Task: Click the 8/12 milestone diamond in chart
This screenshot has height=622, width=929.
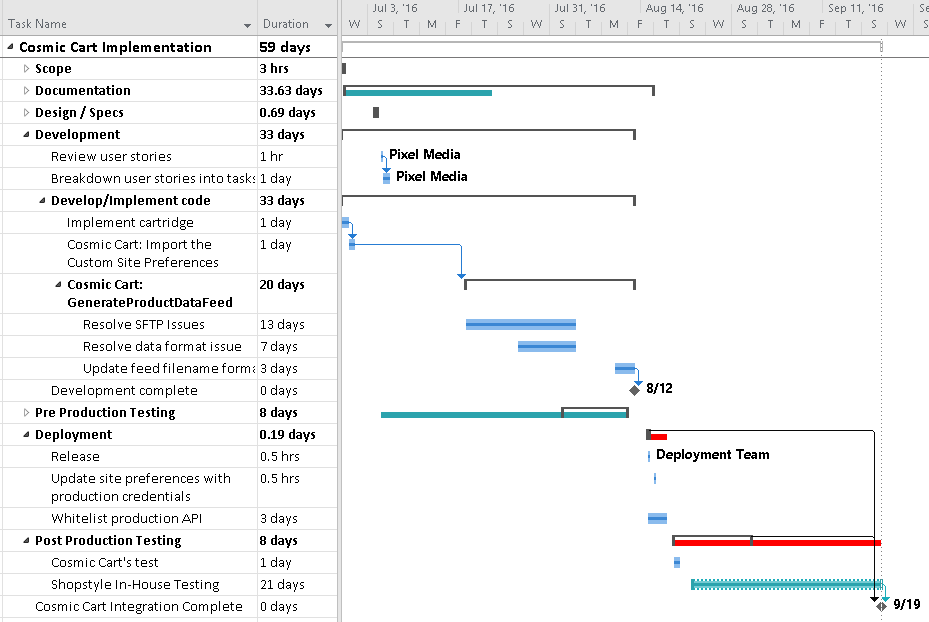Action: pyautogui.click(x=635, y=390)
